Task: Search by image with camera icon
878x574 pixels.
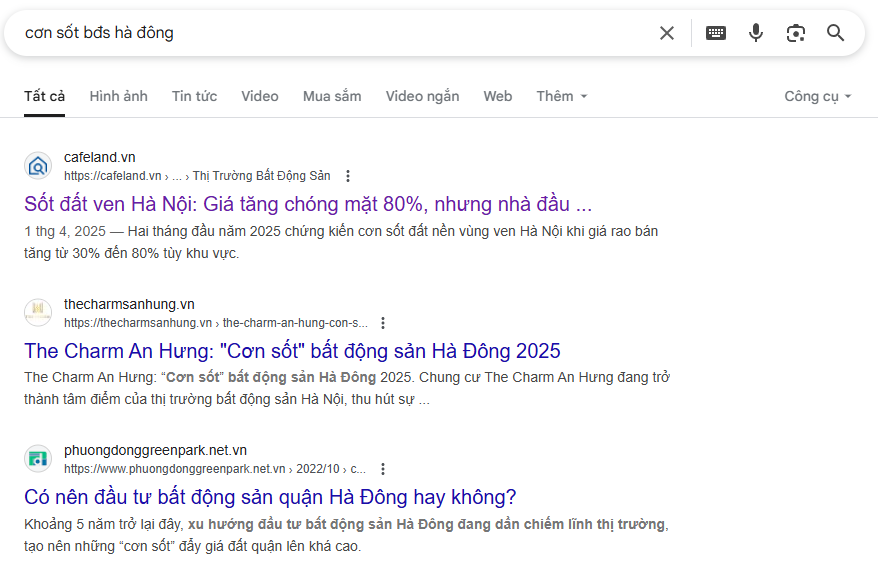Action: [796, 33]
